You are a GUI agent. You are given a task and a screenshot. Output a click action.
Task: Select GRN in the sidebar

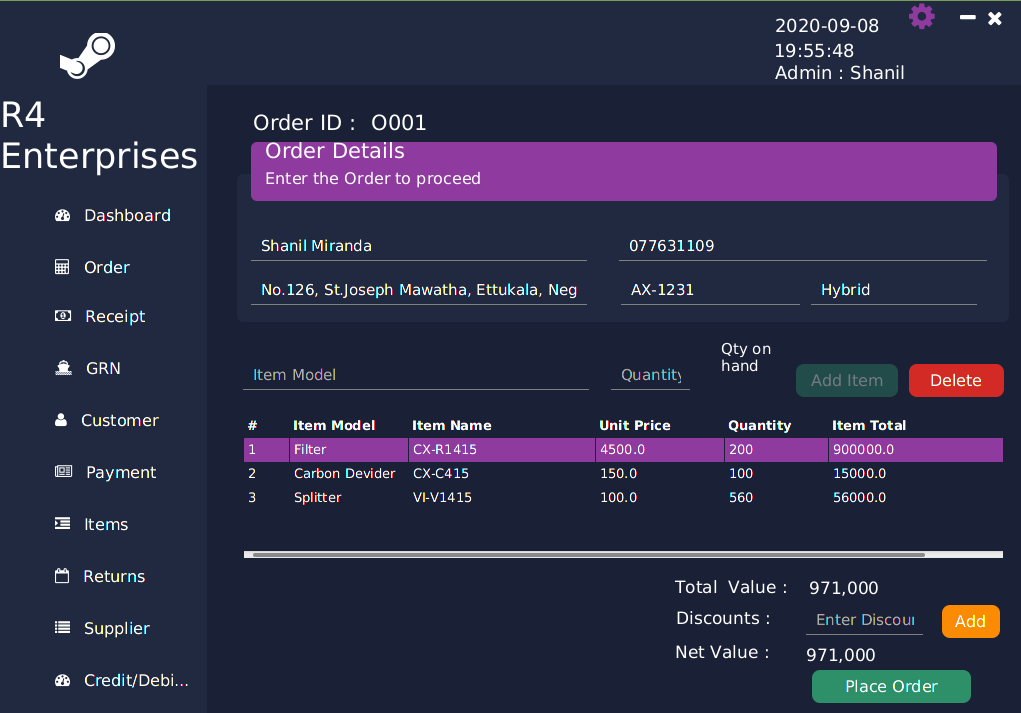coord(103,369)
